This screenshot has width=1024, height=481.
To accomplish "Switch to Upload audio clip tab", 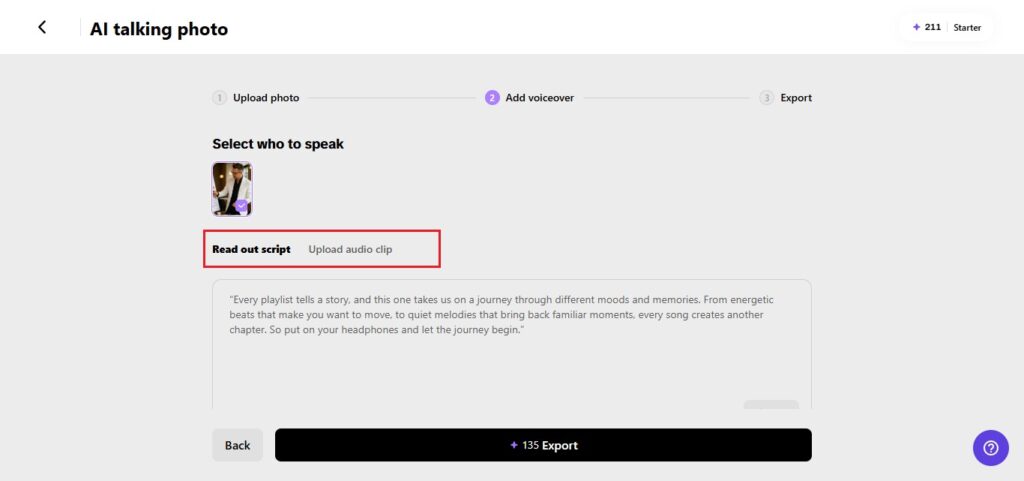I will tap(350, 249).
